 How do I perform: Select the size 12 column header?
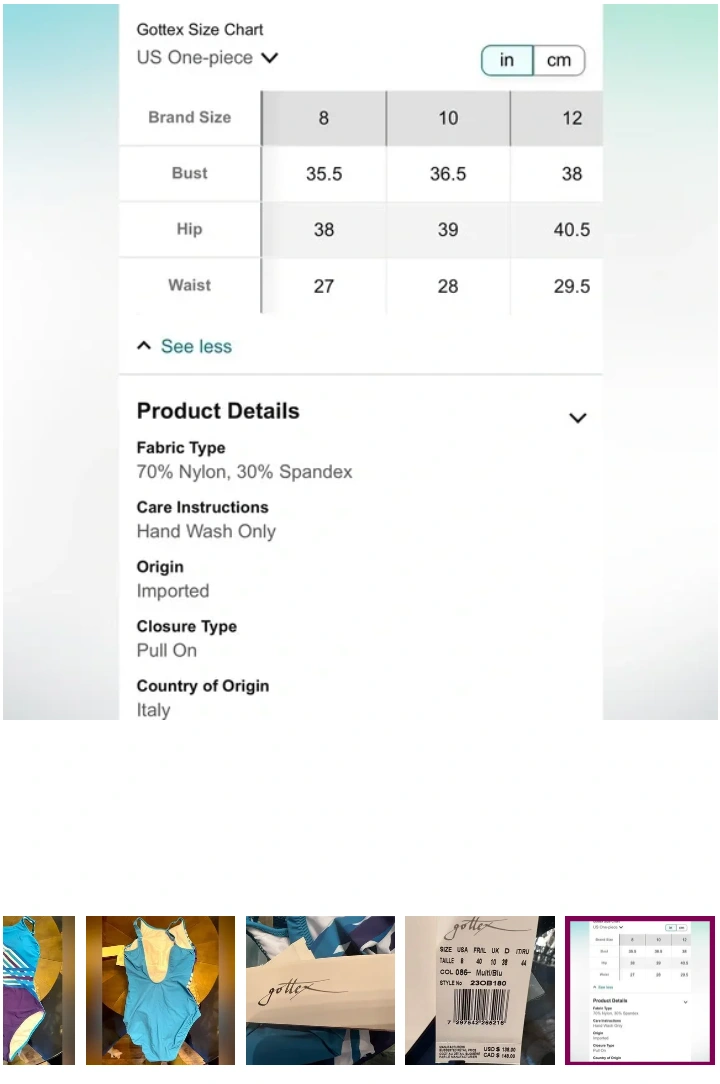click(571, 118)
